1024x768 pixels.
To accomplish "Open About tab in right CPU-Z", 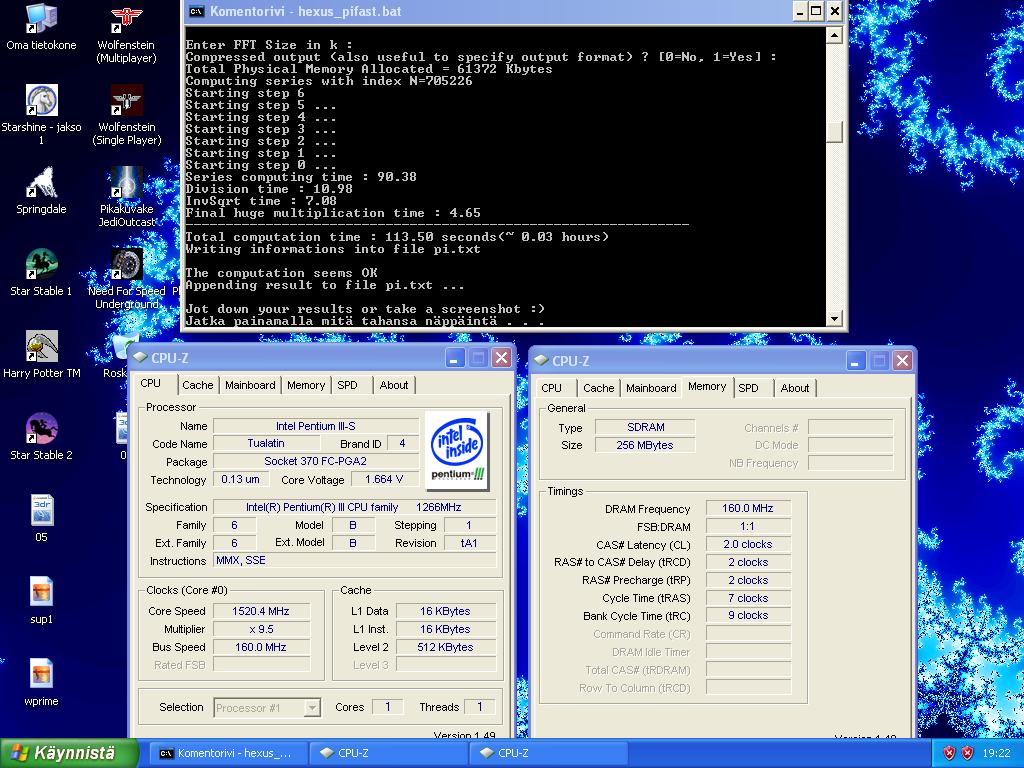I will pyautogui.click(x=795, y=388).
